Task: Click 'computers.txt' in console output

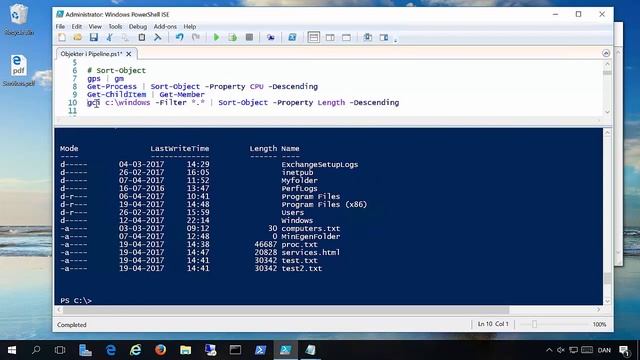Action: tap(311, 229)
